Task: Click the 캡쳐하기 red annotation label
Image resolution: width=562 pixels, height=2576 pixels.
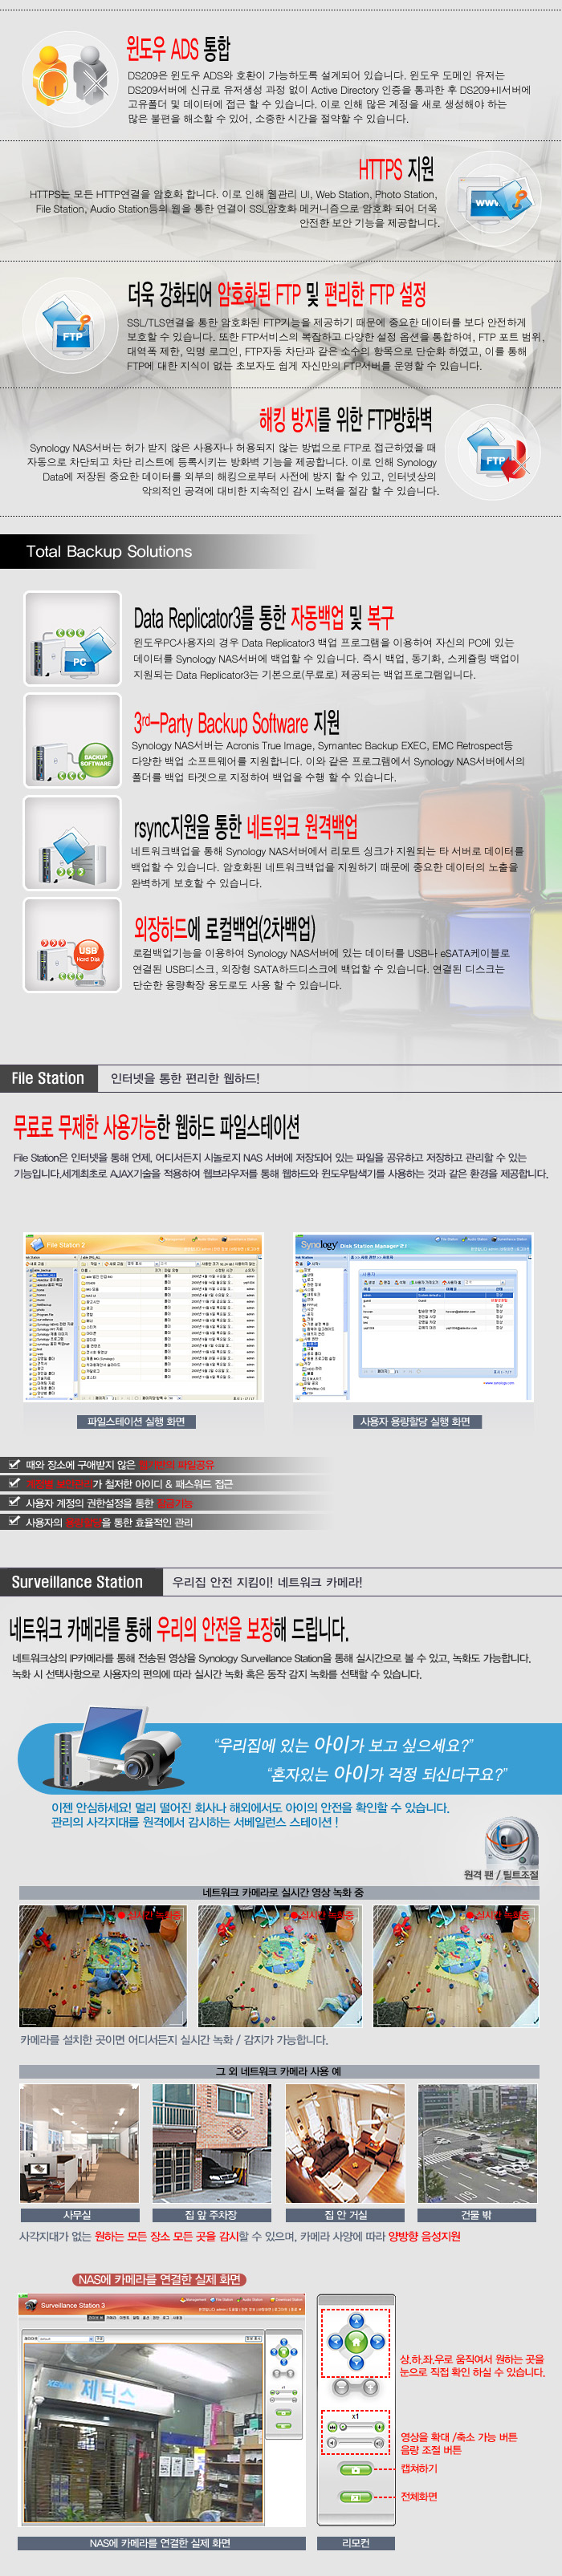Action: (419, 2469)
